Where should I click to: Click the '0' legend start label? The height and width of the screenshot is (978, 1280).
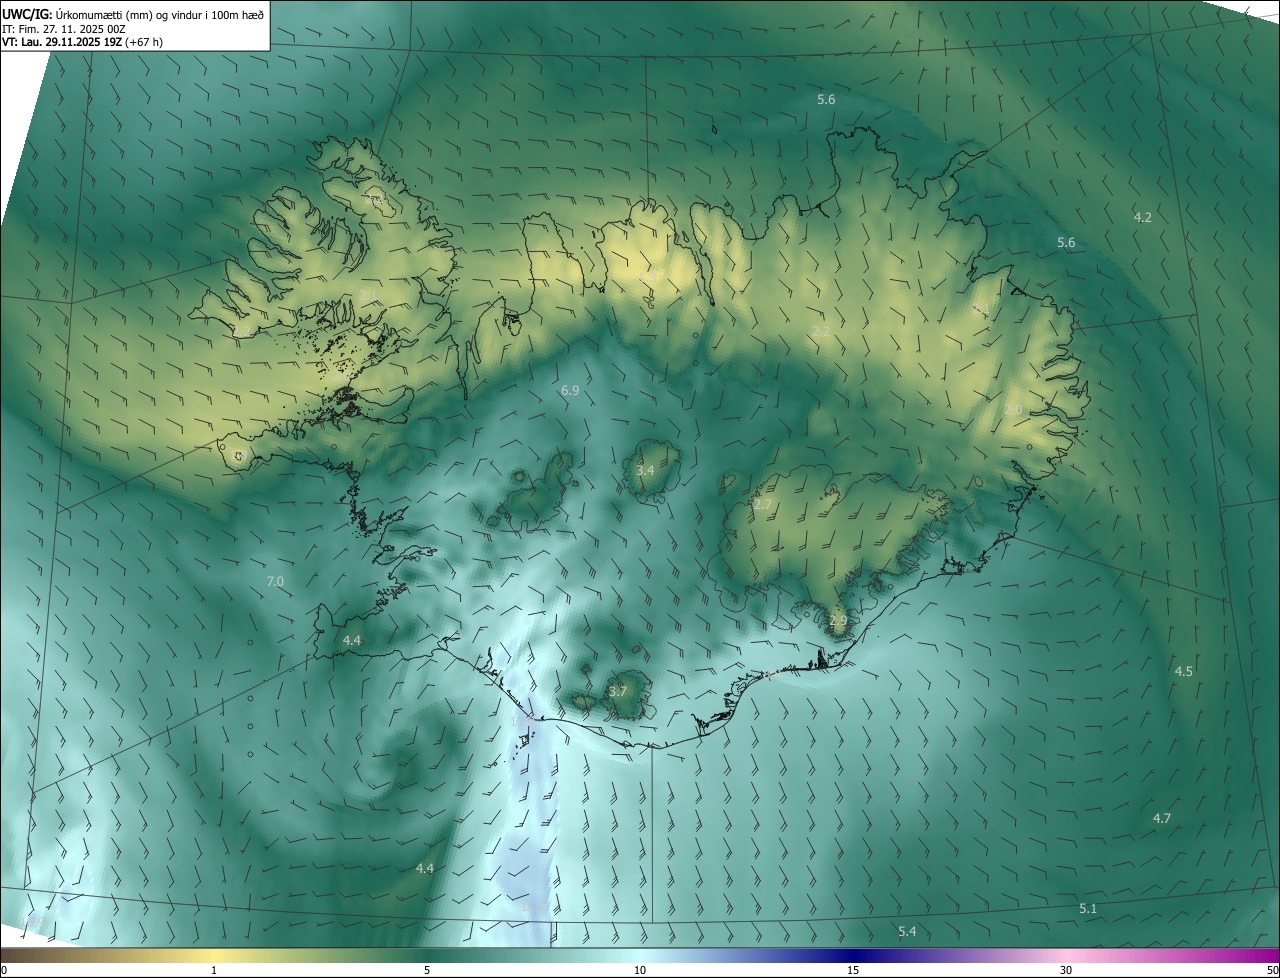tap(4, 970)
